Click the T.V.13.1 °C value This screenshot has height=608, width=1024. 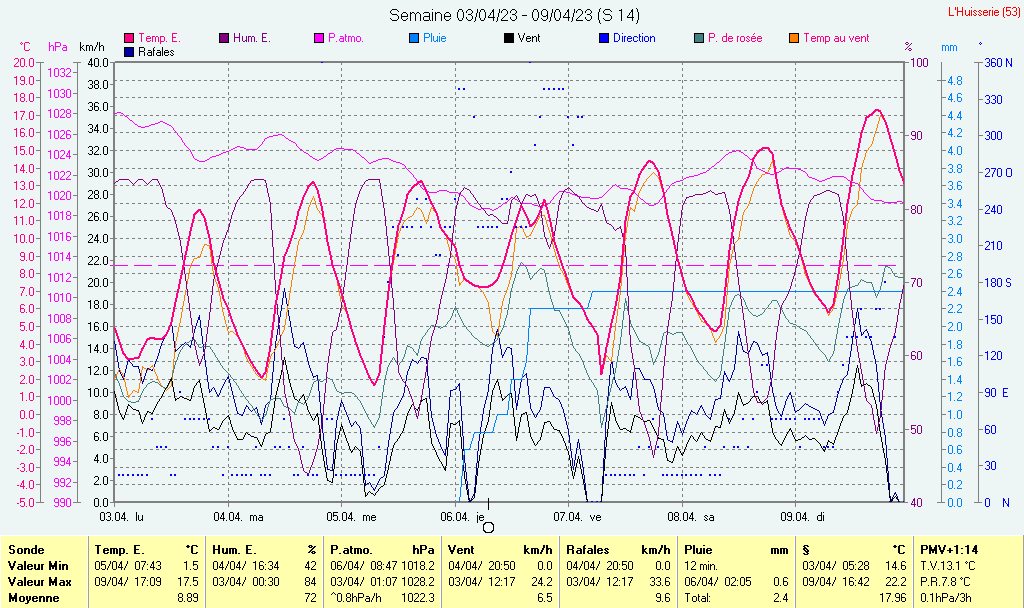(x=948, y=566)
